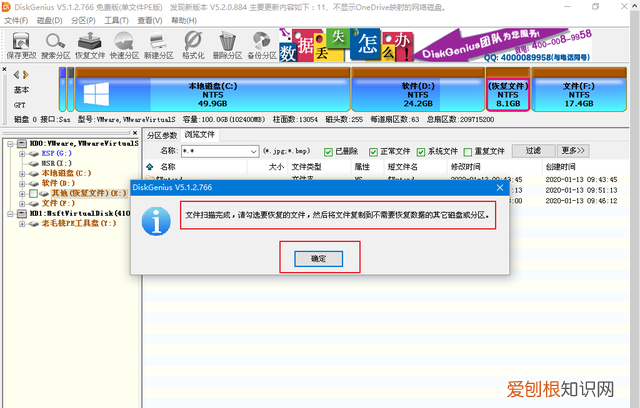
Task: Expand the 软件(D:) tree node
Action: coord(22,184)
